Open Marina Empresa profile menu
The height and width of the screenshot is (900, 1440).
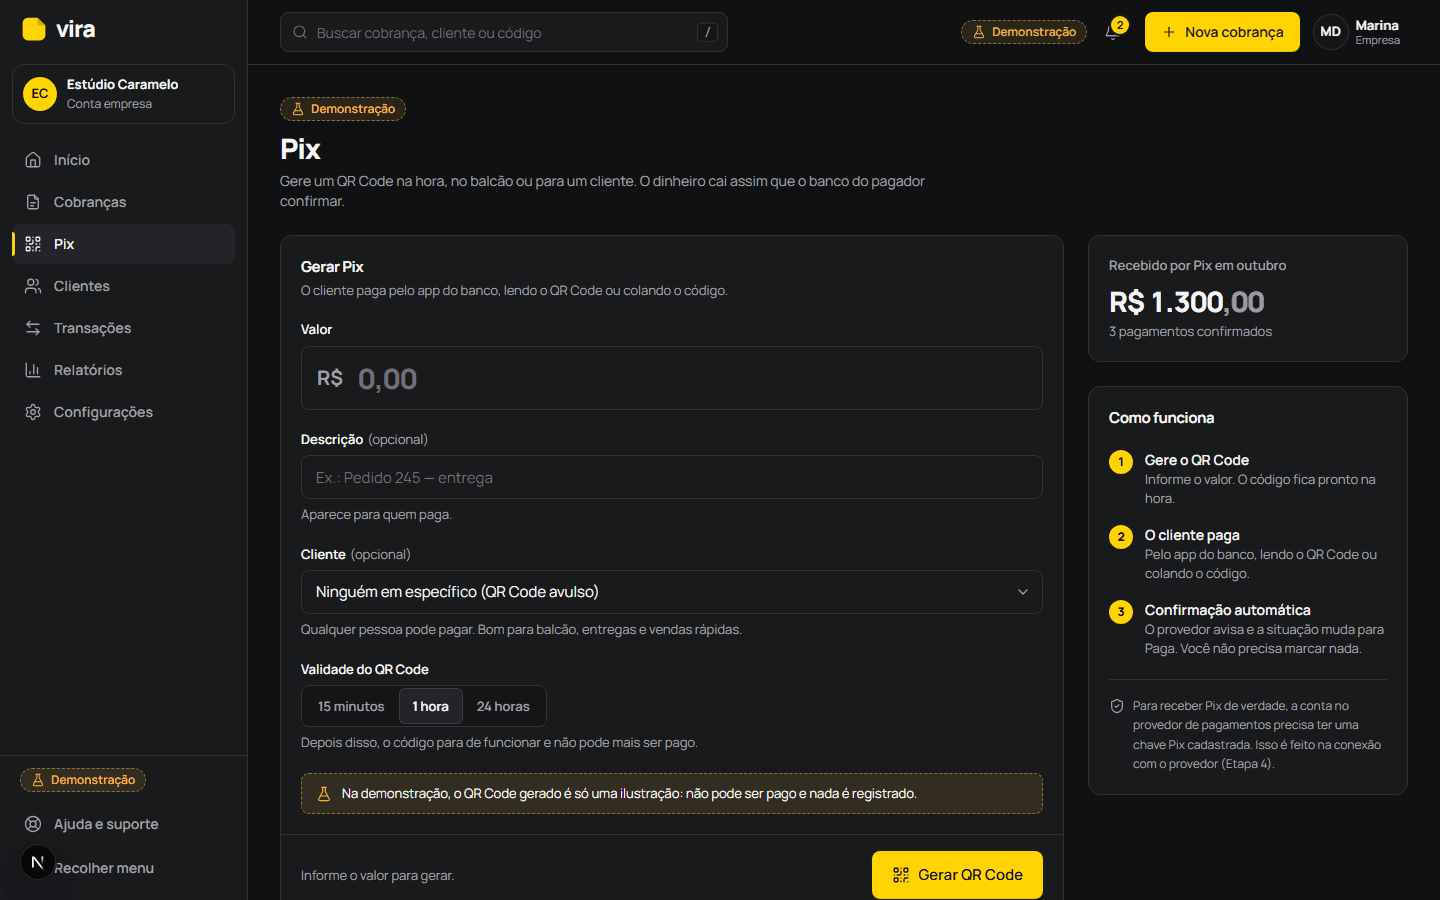(1360, 32)
